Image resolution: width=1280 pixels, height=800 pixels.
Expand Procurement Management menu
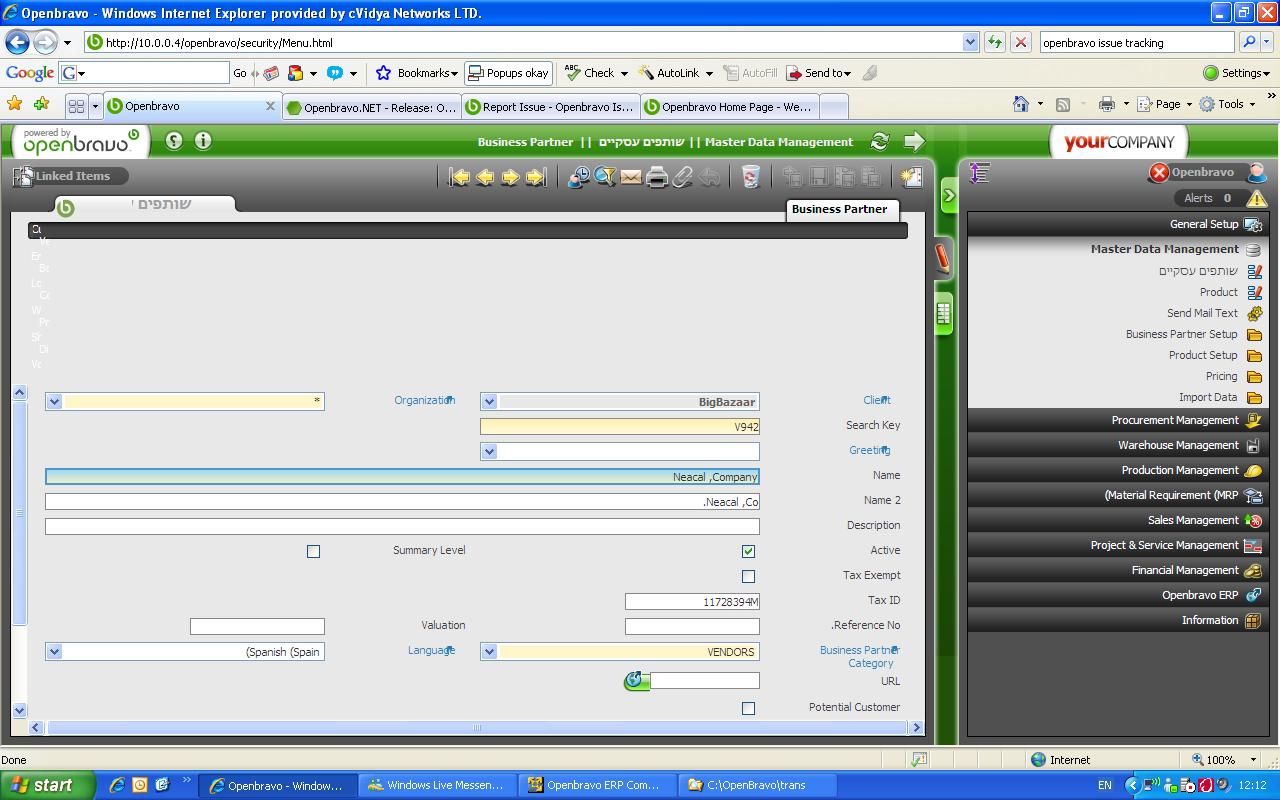pyautogui.click(x=1174, y=421)
